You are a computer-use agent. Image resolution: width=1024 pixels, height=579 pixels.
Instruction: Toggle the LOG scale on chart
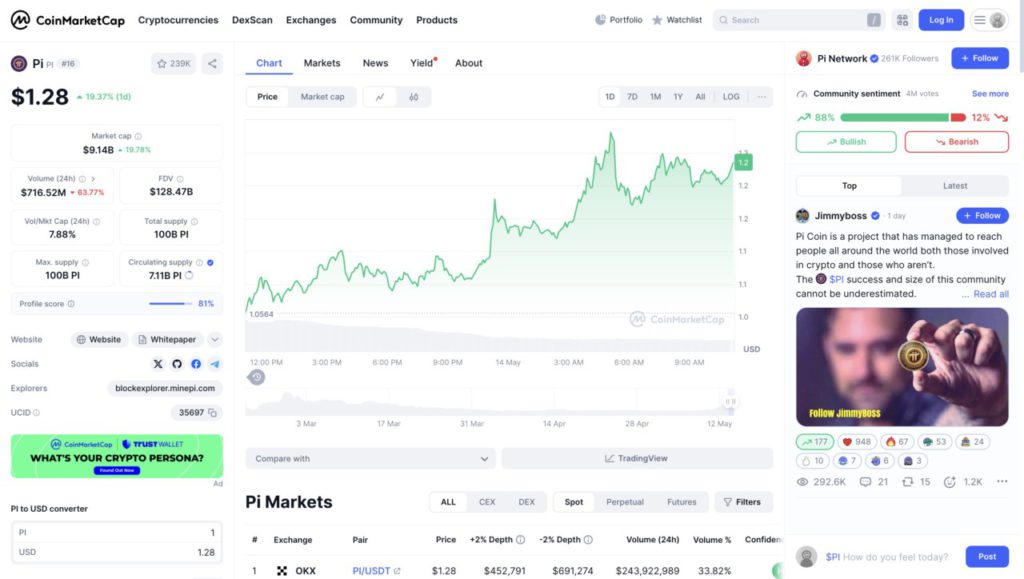731,97
